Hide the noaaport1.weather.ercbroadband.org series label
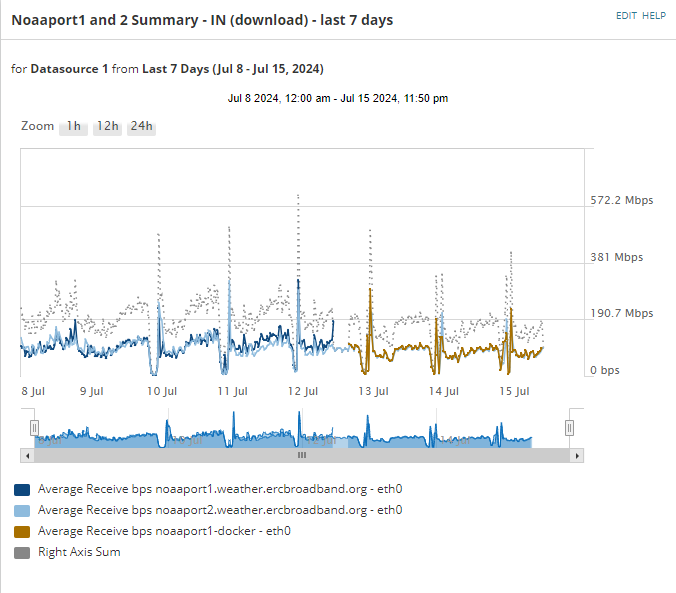This screenshot has width=676, height=593. [219, 490]
